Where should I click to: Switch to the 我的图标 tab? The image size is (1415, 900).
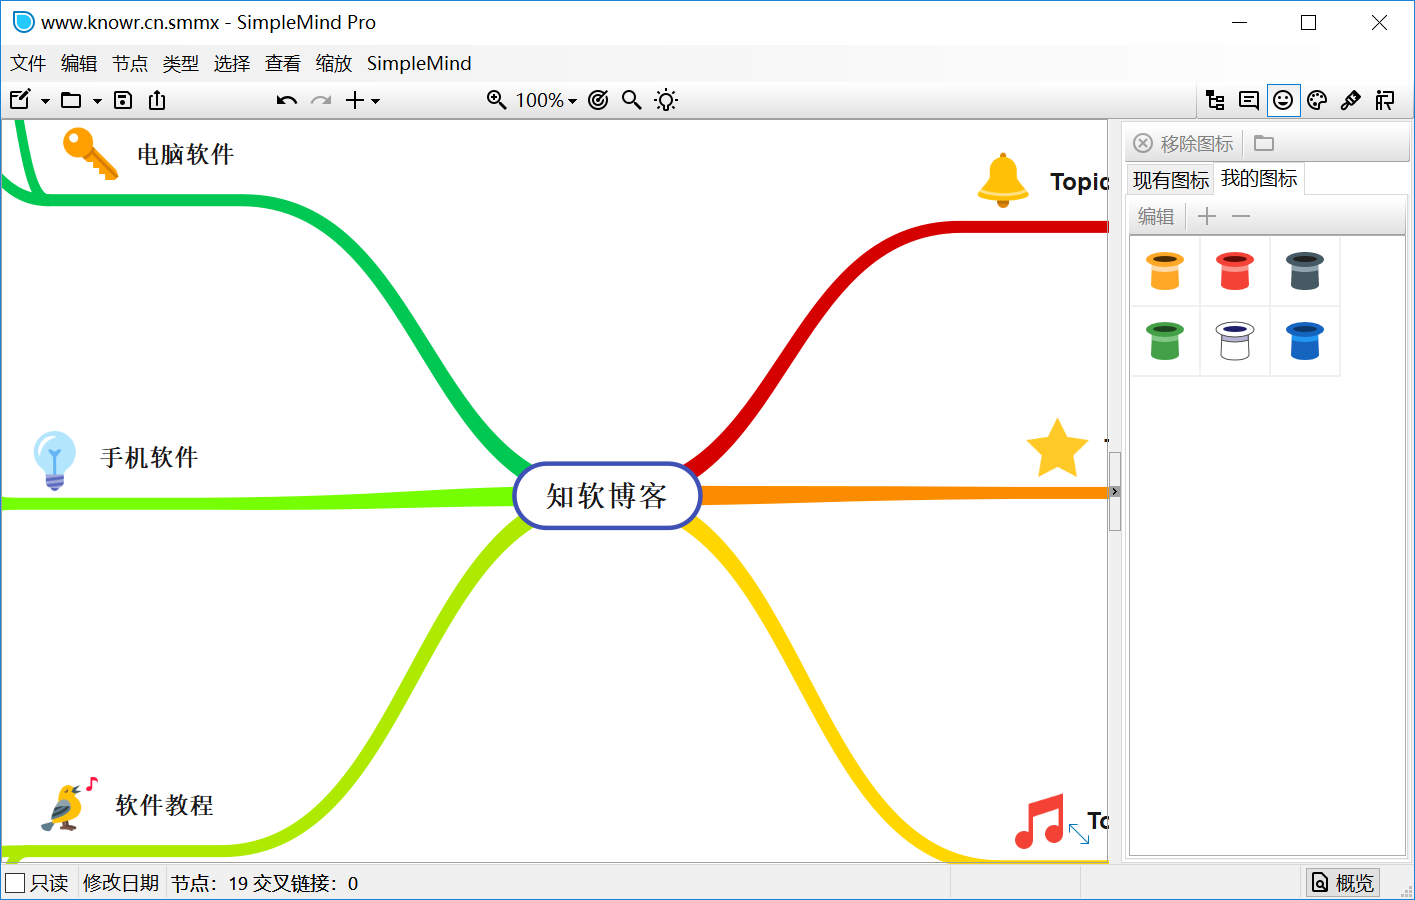pyautogui.click(x=1259, y=178)
